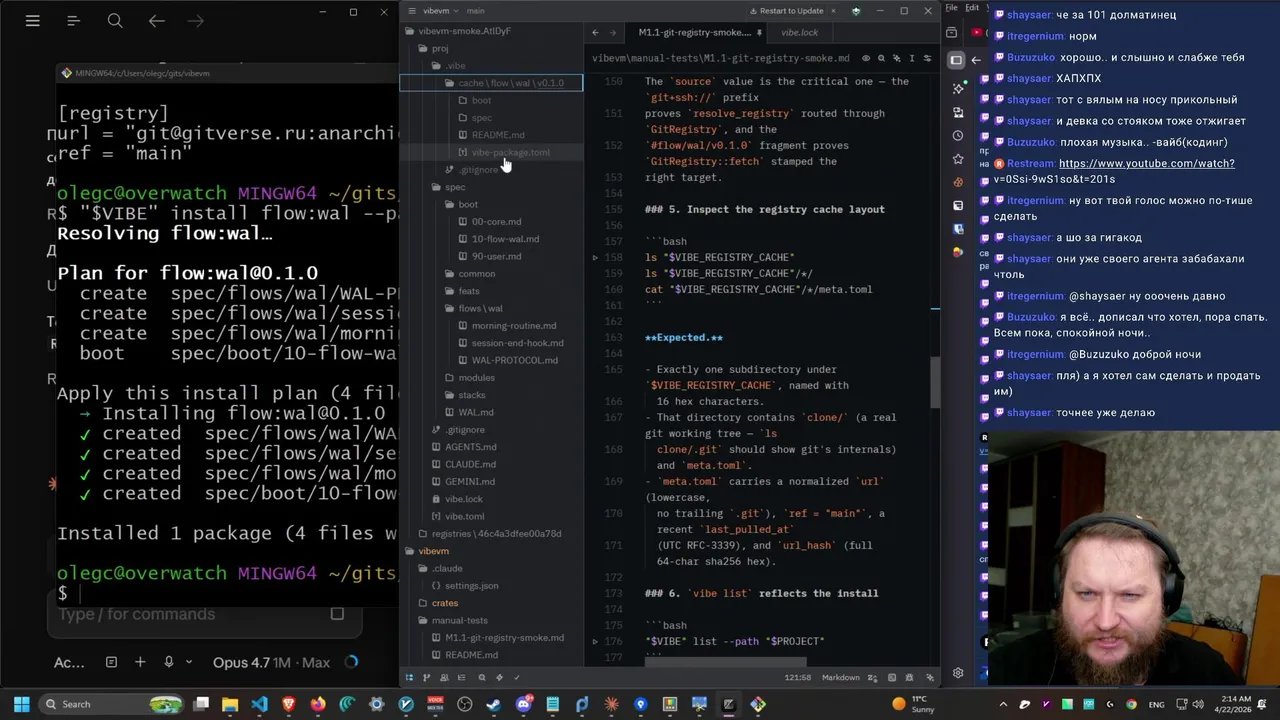The width and height of the screenshot is (1280, 720).
Task: Click the main branch label in the title bar
Action: [475, 11]
